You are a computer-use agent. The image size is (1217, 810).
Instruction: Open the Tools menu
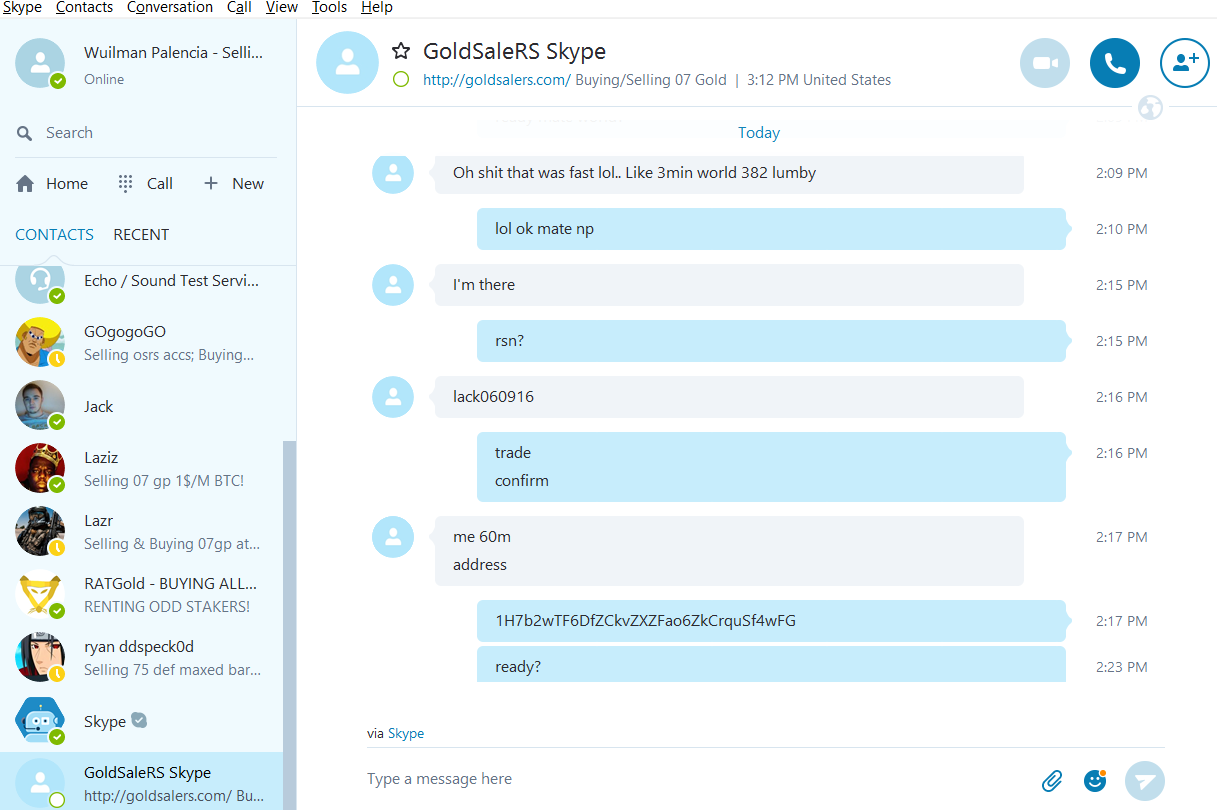point(329,8)
